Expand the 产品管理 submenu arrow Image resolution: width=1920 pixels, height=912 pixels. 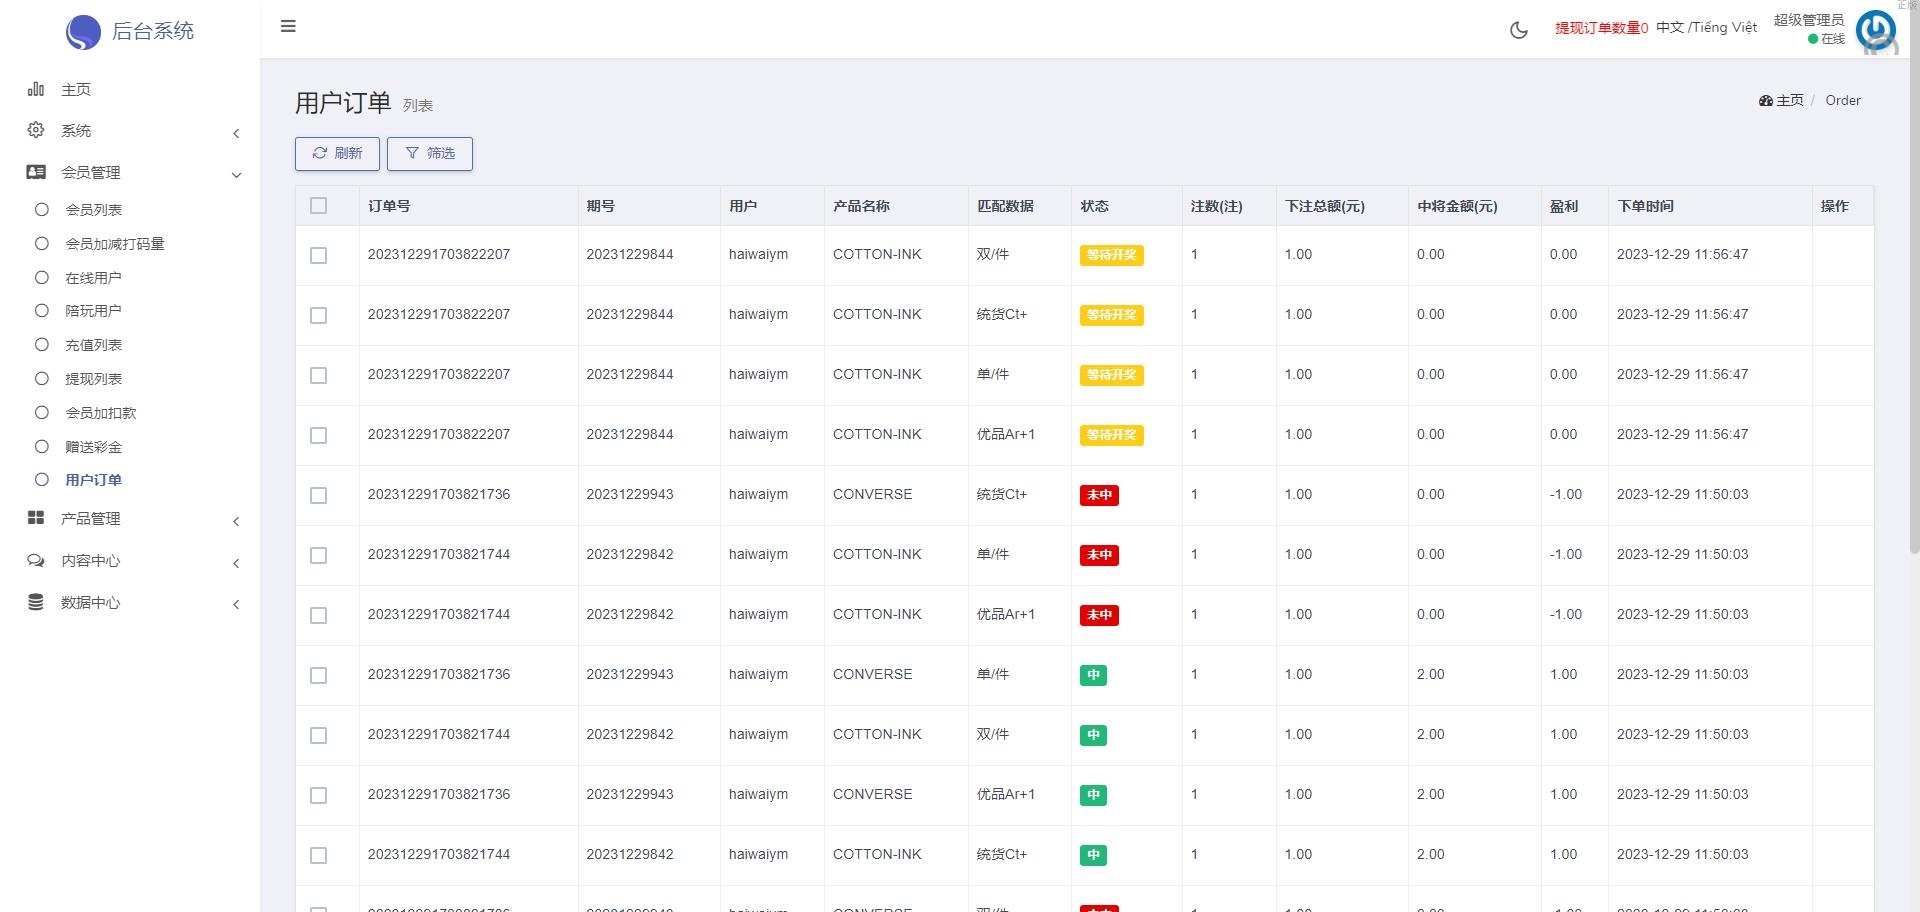click(236, 521)
